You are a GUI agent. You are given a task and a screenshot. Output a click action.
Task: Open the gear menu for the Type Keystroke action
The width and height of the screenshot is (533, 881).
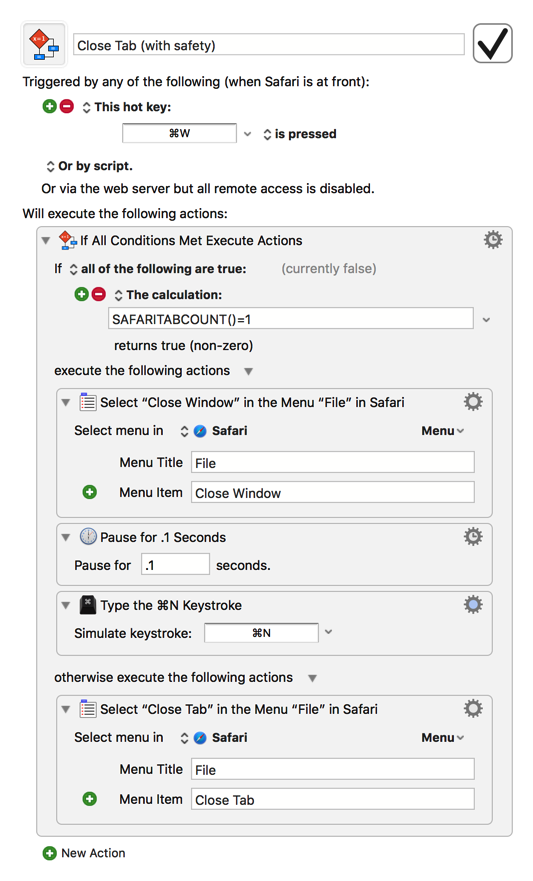click(473, 605)
